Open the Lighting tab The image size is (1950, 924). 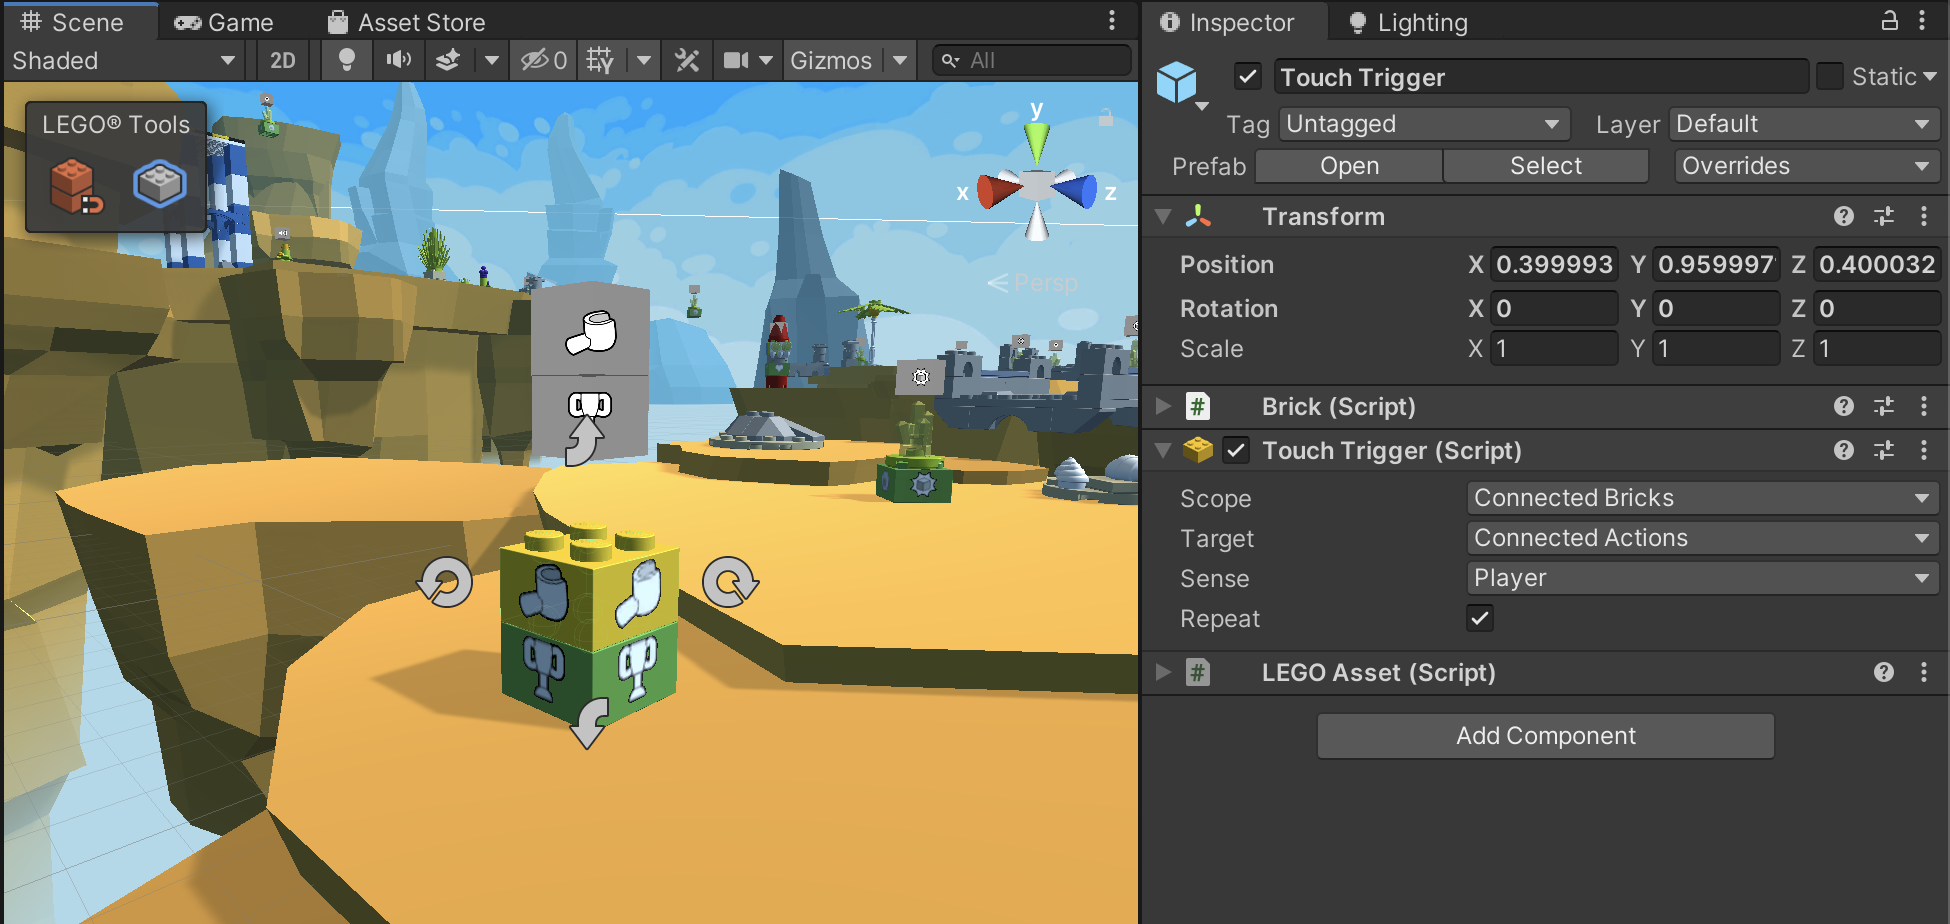(1408, 22)
